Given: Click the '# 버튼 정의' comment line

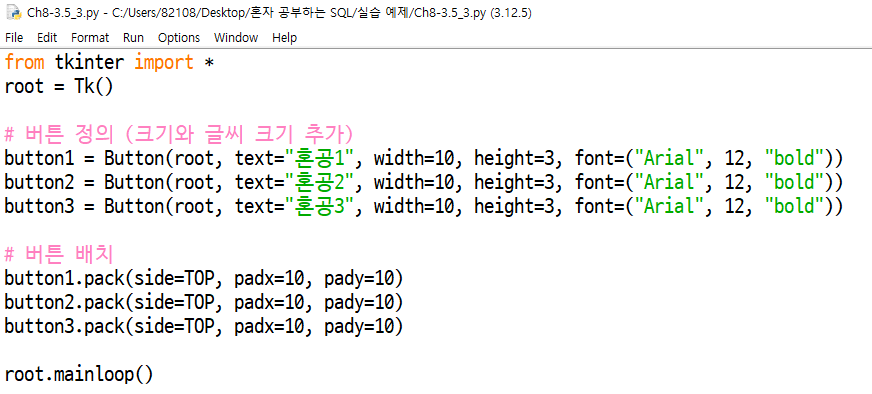Looking at the screenshot, I should (179, 134).
